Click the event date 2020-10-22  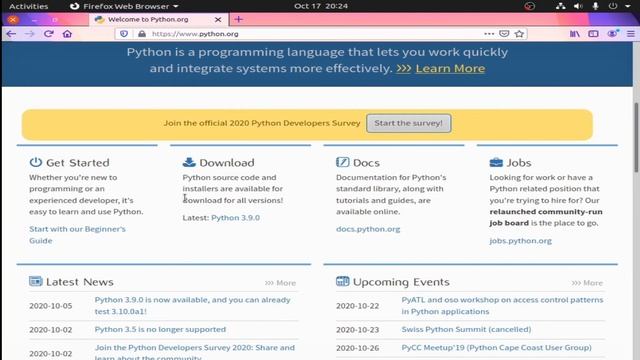coord(358,306)
